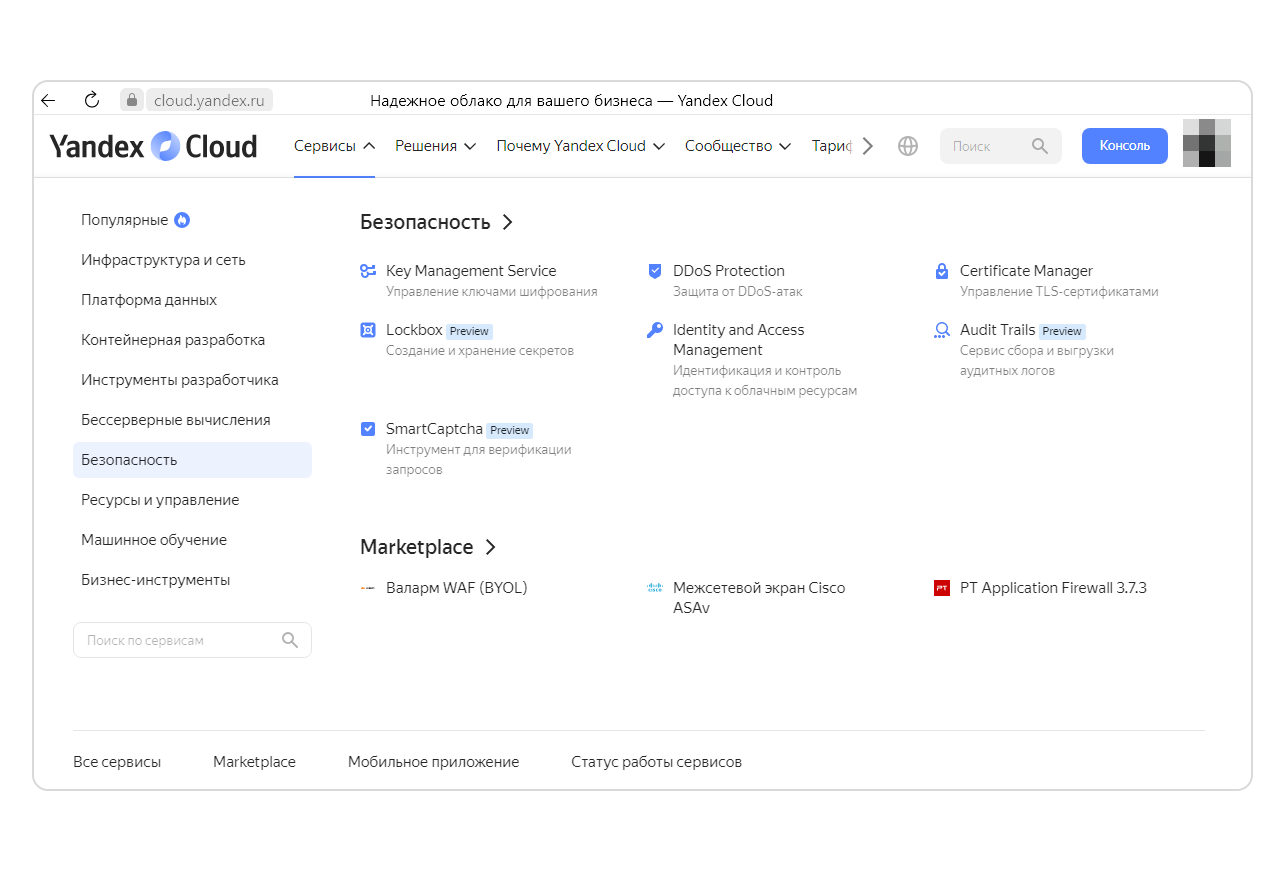Select Контейнерная разработка category
Viewport: 1285px width, 871px height.
pyautogui.click(x=192, y=340)
